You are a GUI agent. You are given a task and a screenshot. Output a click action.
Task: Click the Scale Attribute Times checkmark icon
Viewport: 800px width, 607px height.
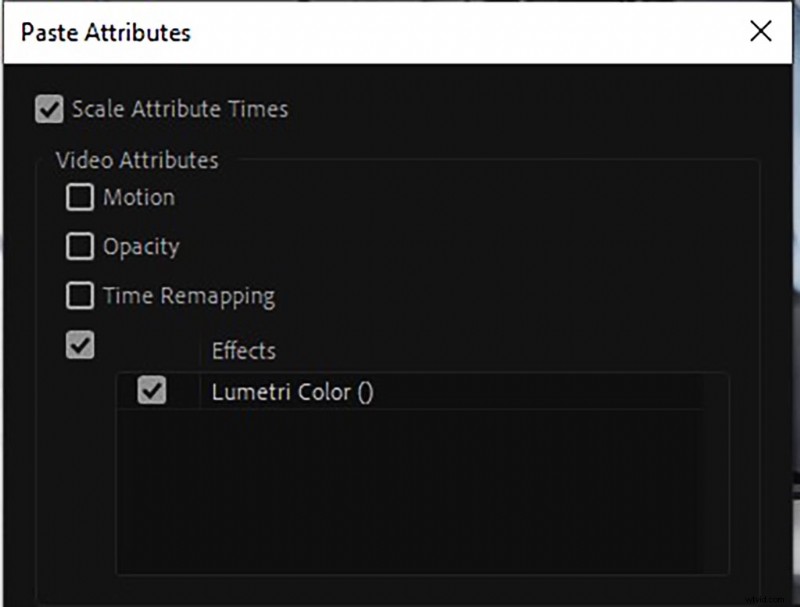coord(50,110)
